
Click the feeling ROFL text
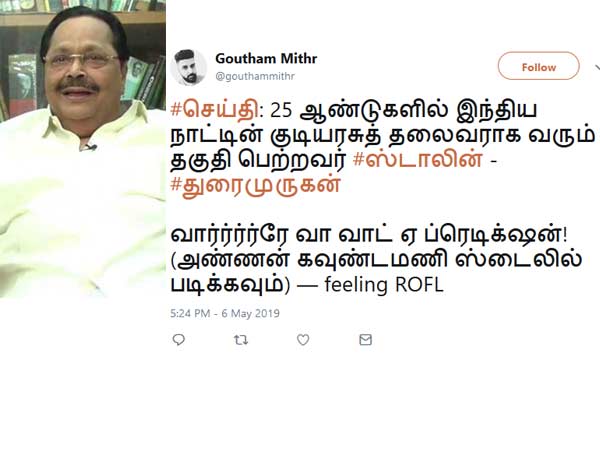tap(384, 285)
